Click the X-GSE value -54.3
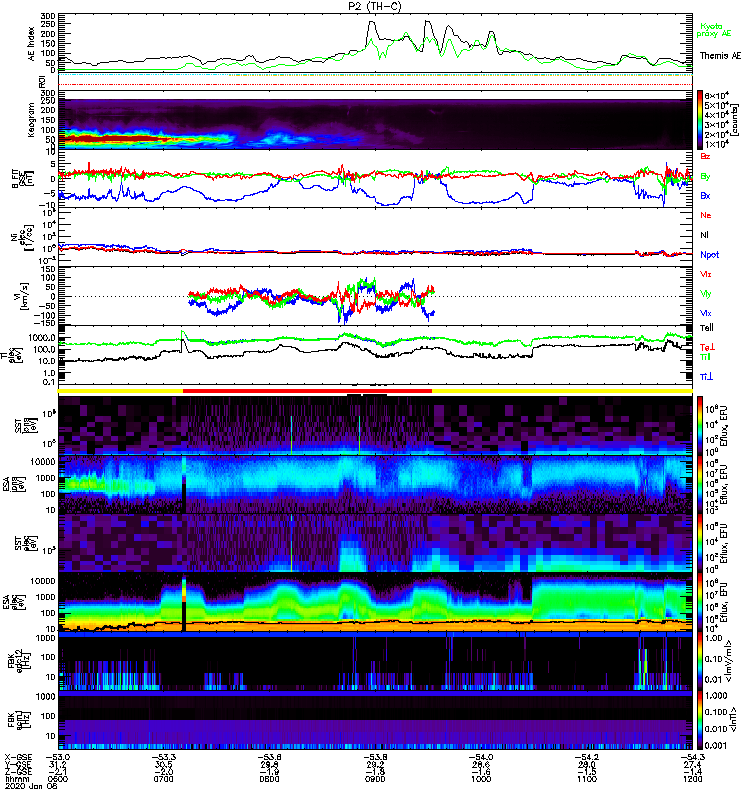The height and width of the screenshot is (800, 750). [x=692, y=757]
